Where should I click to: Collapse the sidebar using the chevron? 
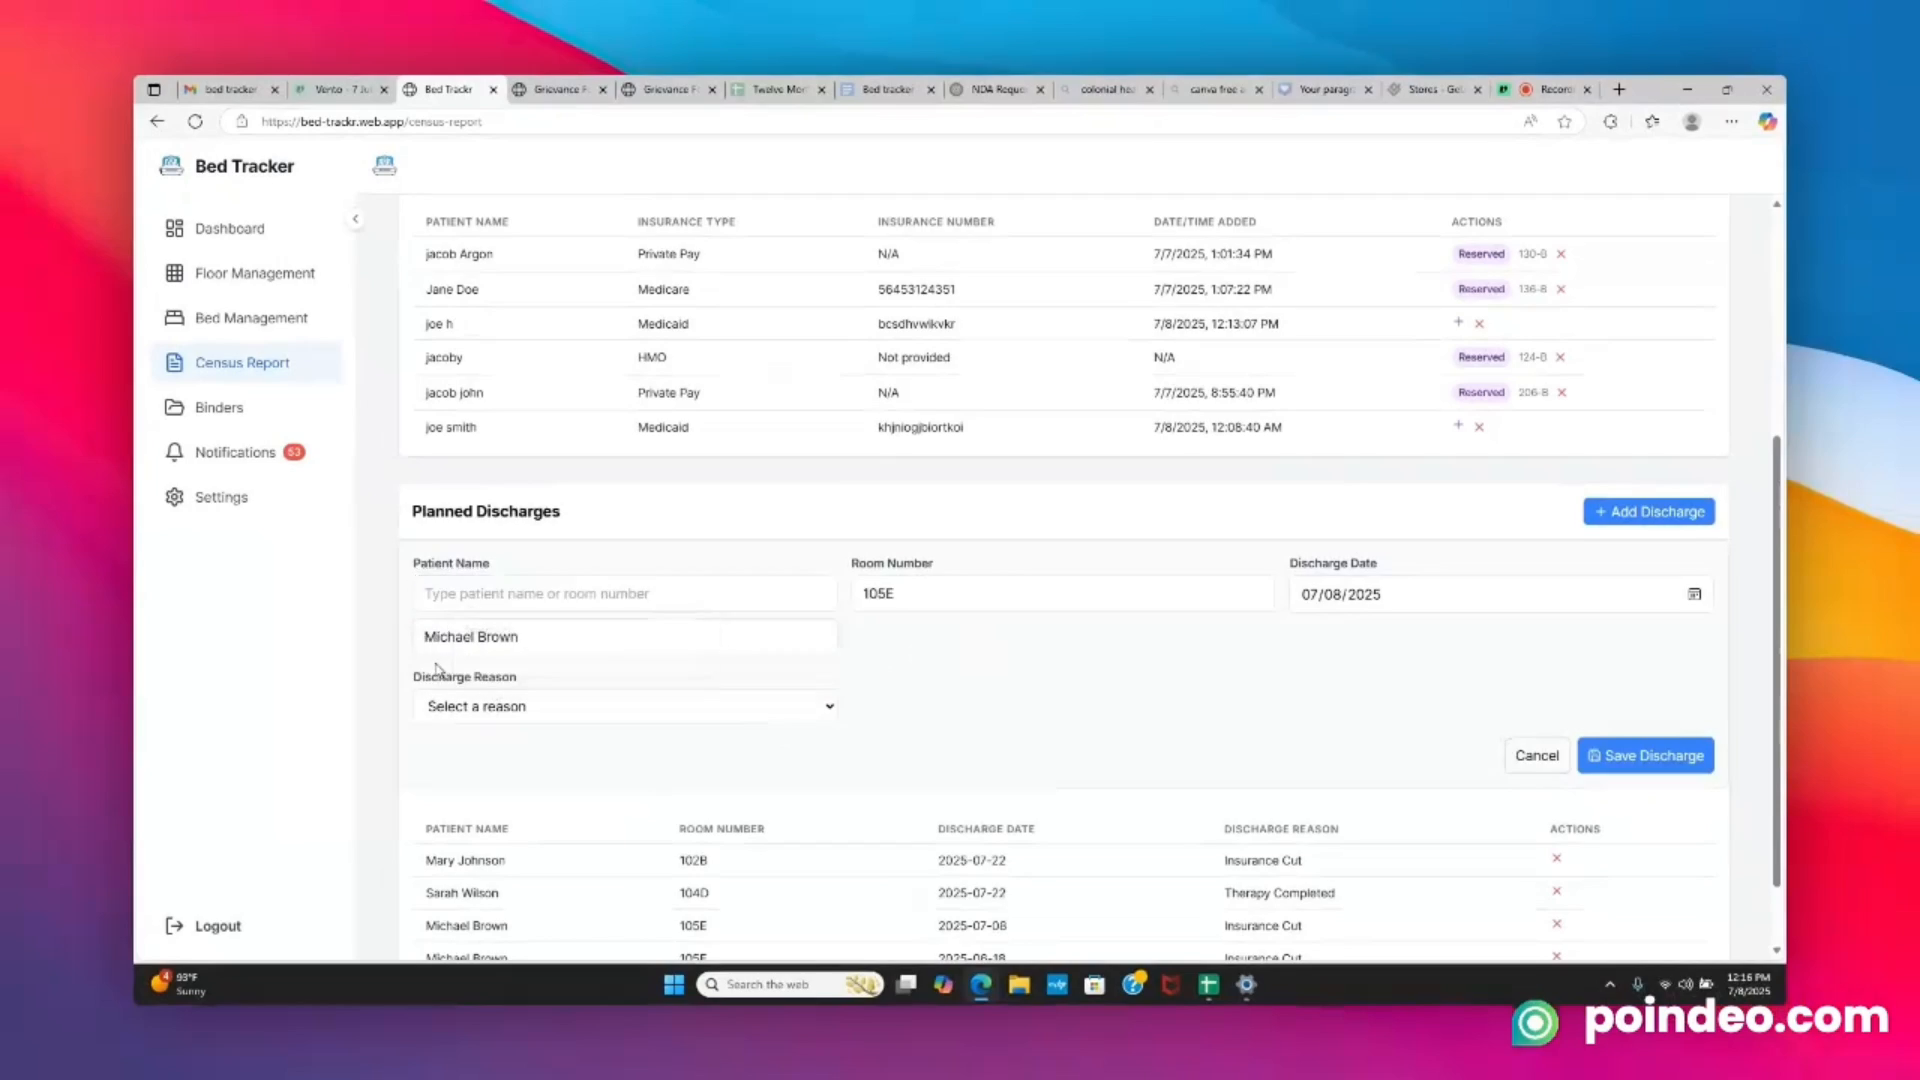point(356,218)
